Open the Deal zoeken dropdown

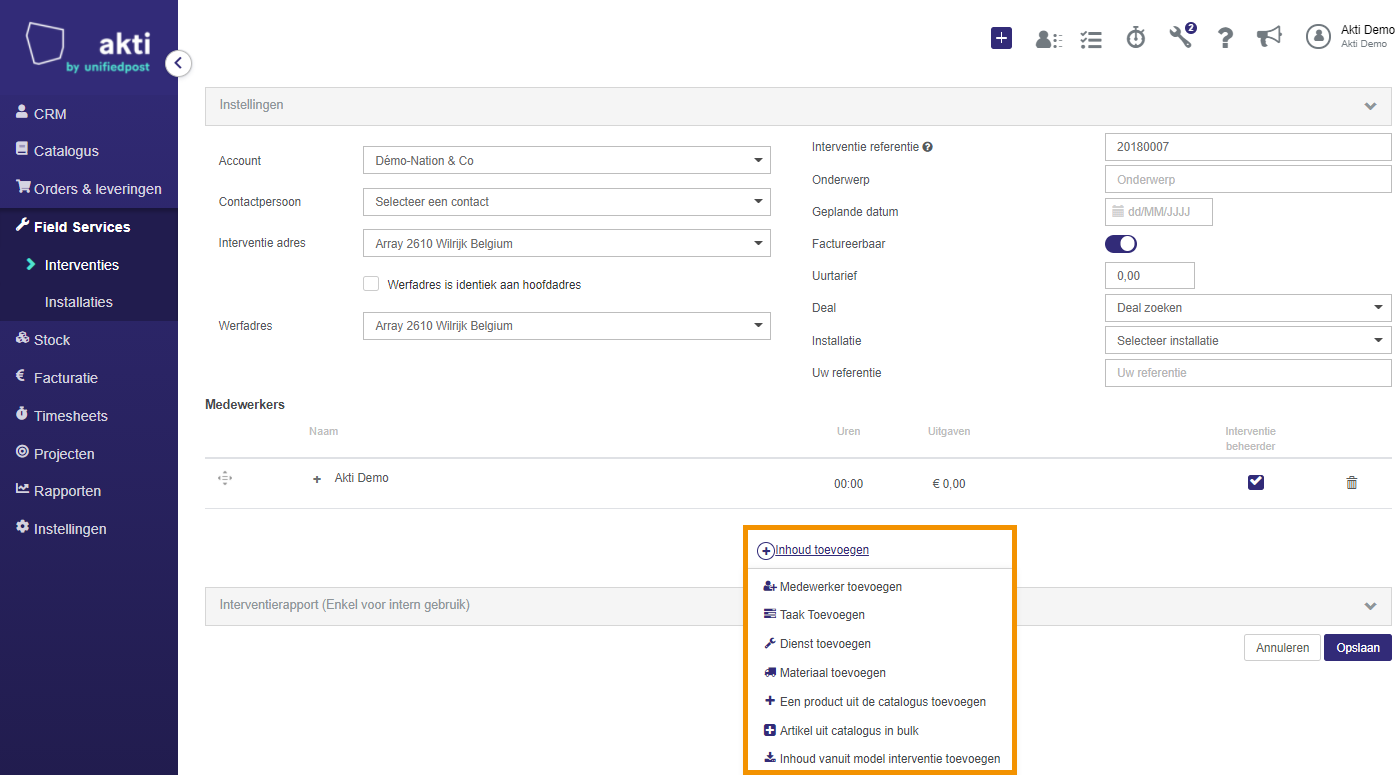click(x=1248, y=308)
